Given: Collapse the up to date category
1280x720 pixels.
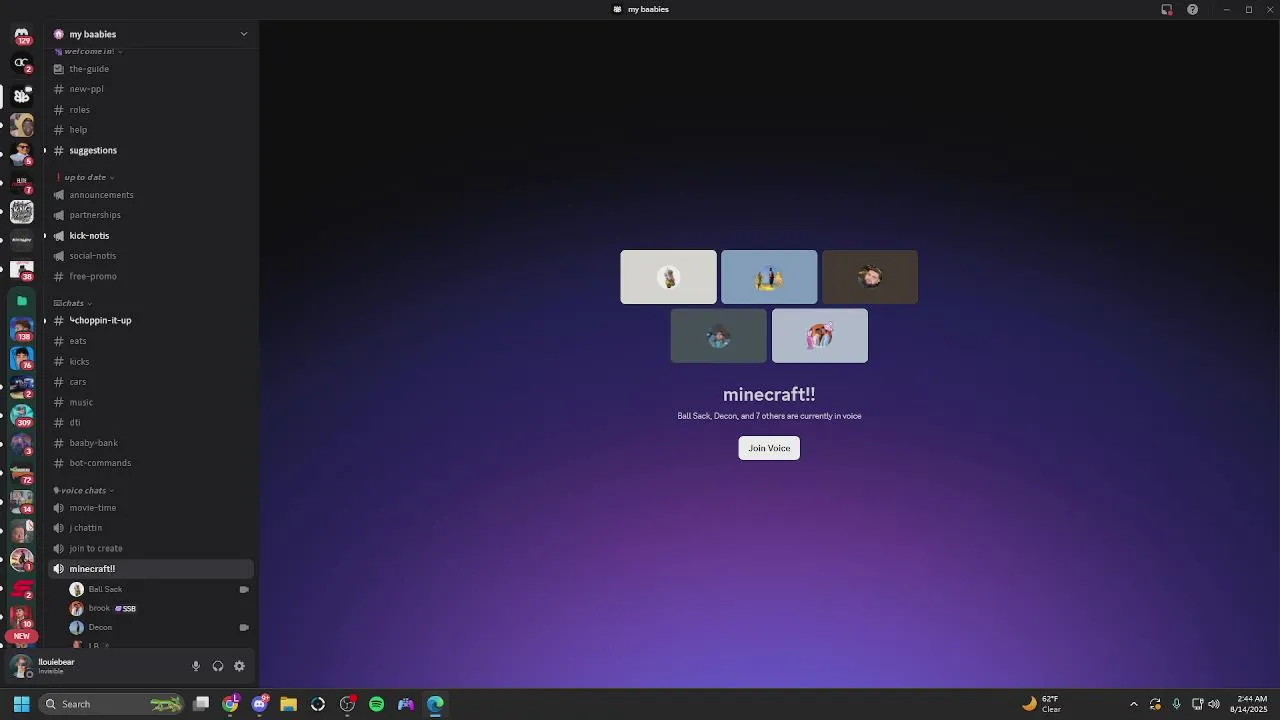Looking at the screenshot, I should click(x=88, y=177).
